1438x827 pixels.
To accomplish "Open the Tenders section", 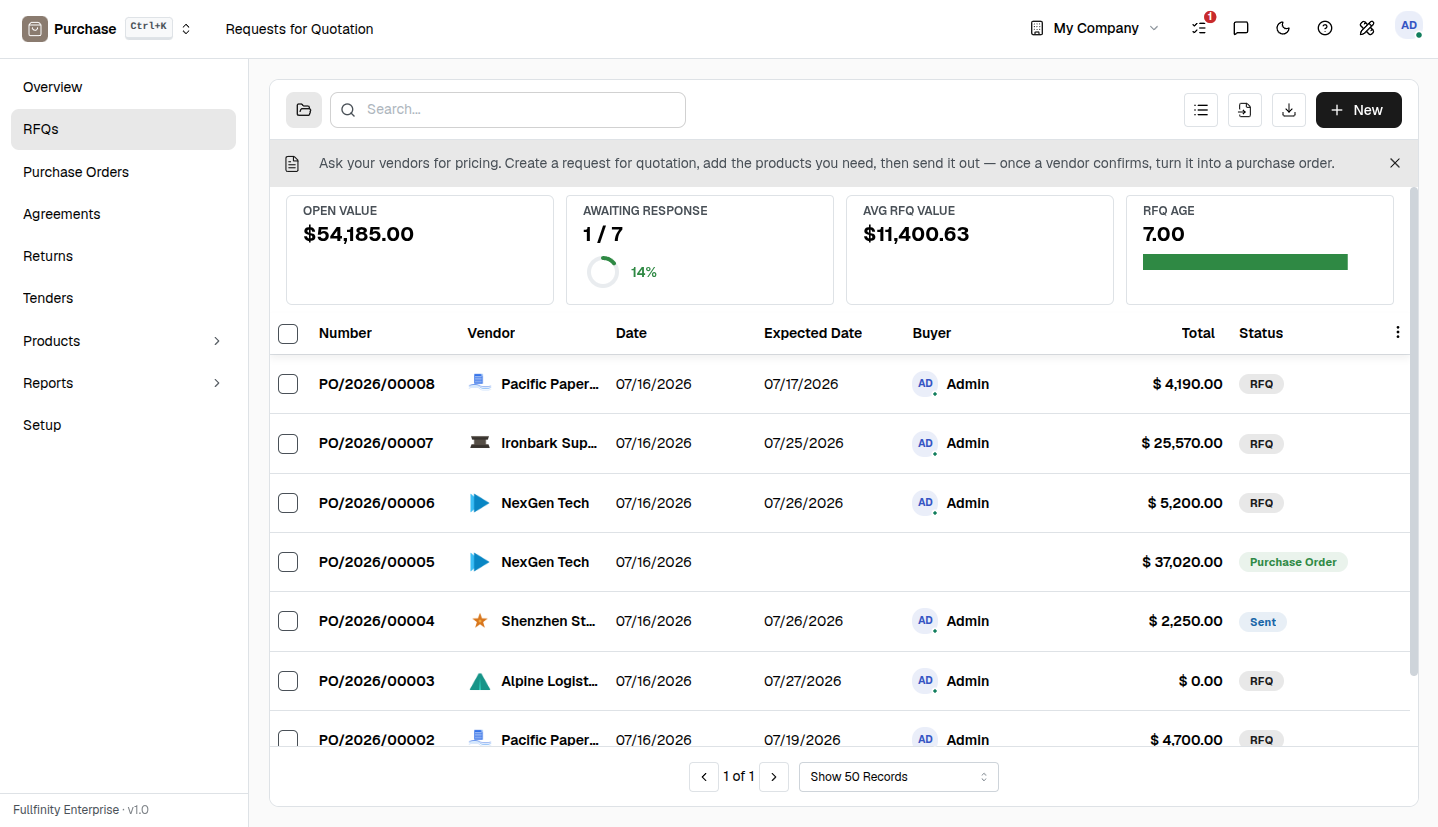I will coord(123,298).
